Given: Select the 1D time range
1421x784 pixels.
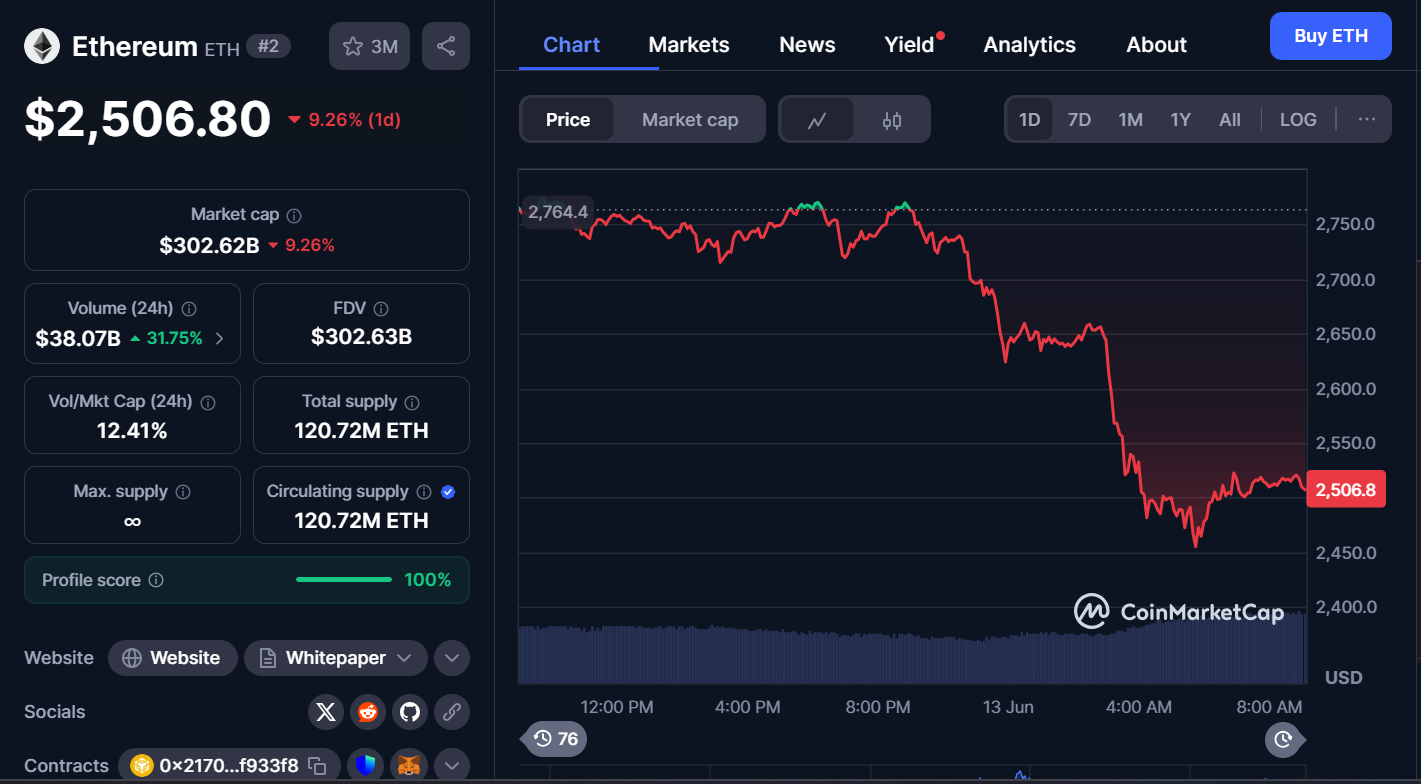Looking at the screenshot, I should [x=1030, y=120].
